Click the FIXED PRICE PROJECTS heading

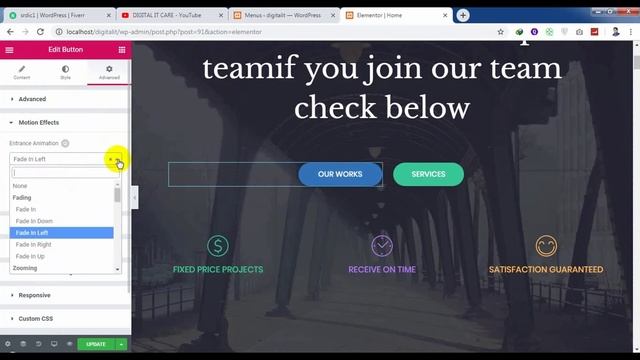click(x=218, y=269)
